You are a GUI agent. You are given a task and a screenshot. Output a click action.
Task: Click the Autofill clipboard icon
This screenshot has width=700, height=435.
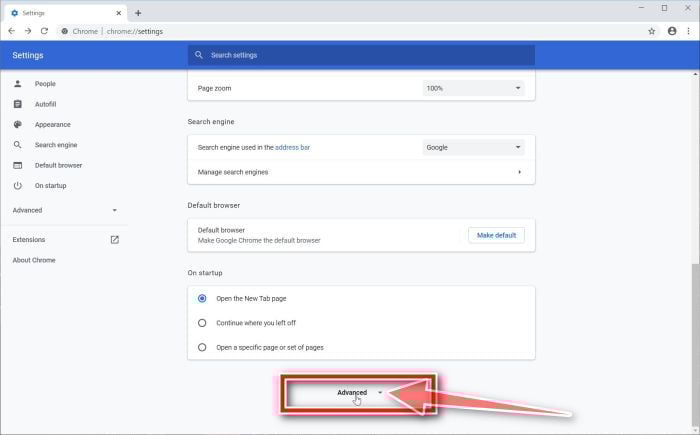(x=17, y=104)
